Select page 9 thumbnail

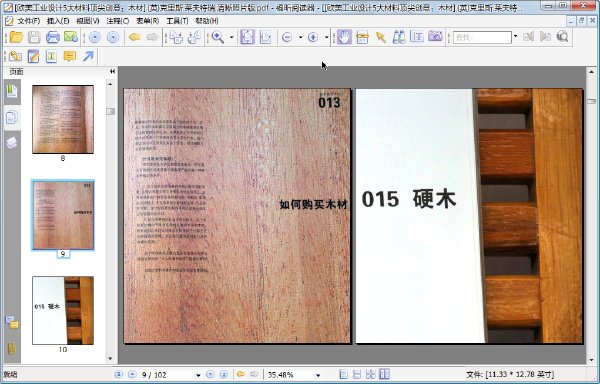tap(63, 215)
